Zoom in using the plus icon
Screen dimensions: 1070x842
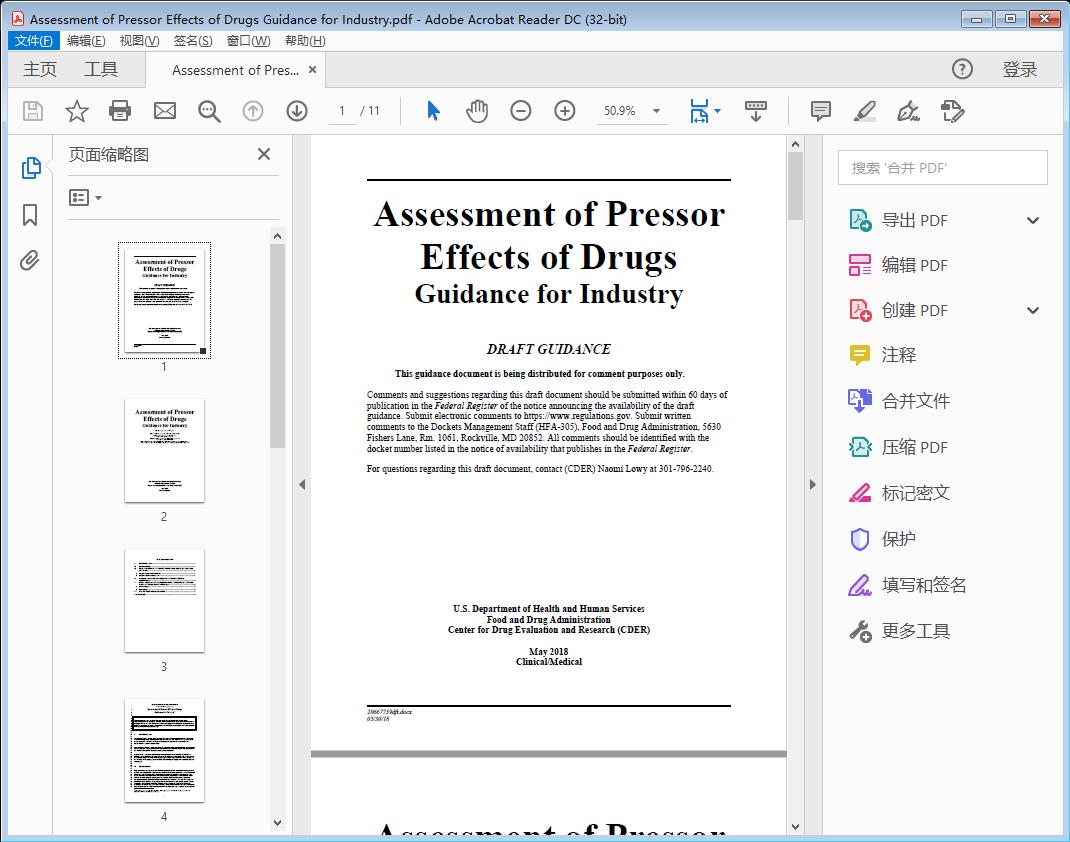565,111
